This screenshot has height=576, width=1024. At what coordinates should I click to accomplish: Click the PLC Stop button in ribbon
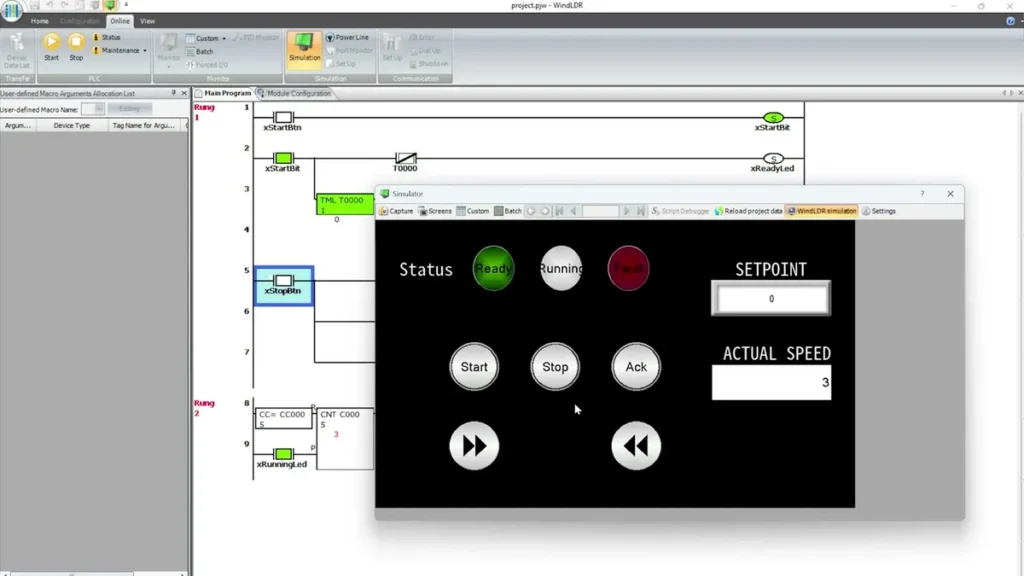[76, 47]
